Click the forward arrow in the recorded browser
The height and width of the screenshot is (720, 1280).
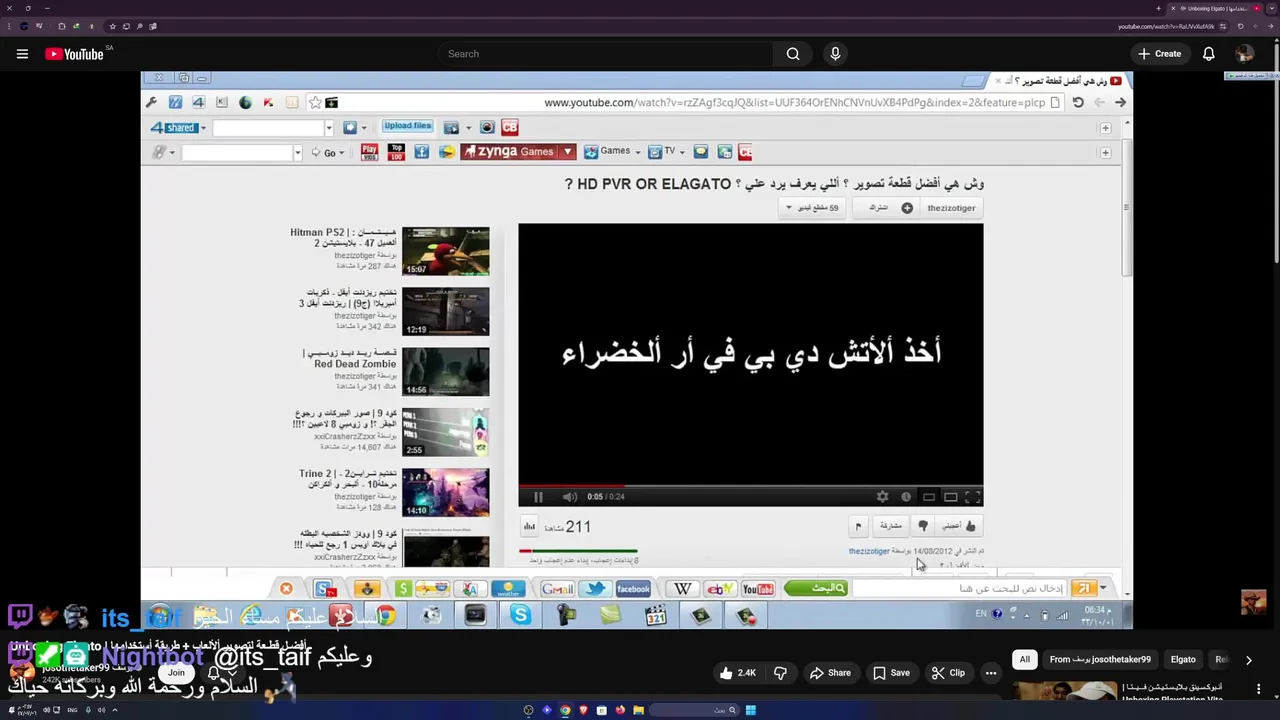tap(1120, 102)
